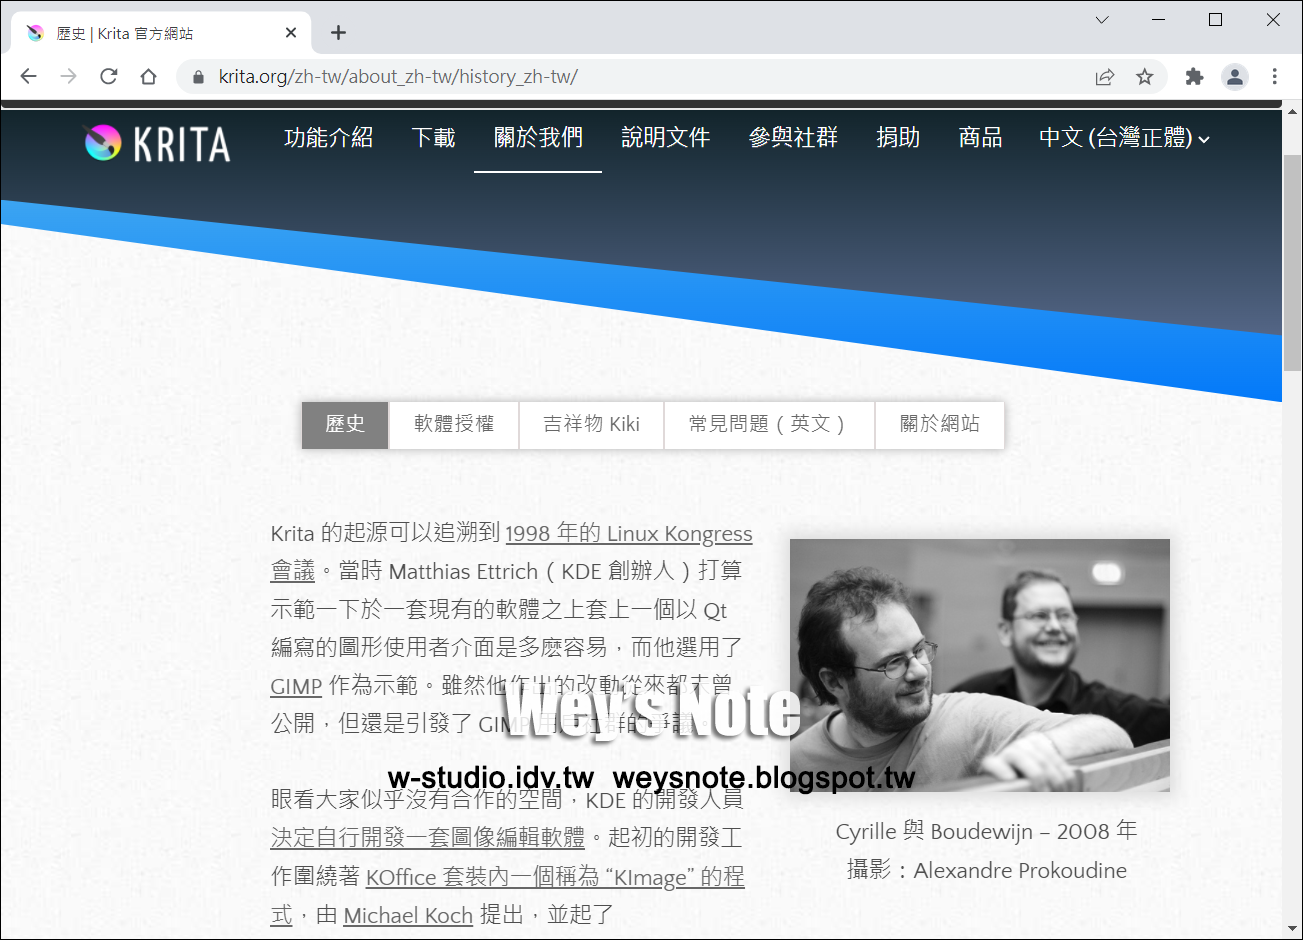Viewport: 1303px width, 940px height.
Task: Open the 功能介紹 menu
Action: [328, 138]
